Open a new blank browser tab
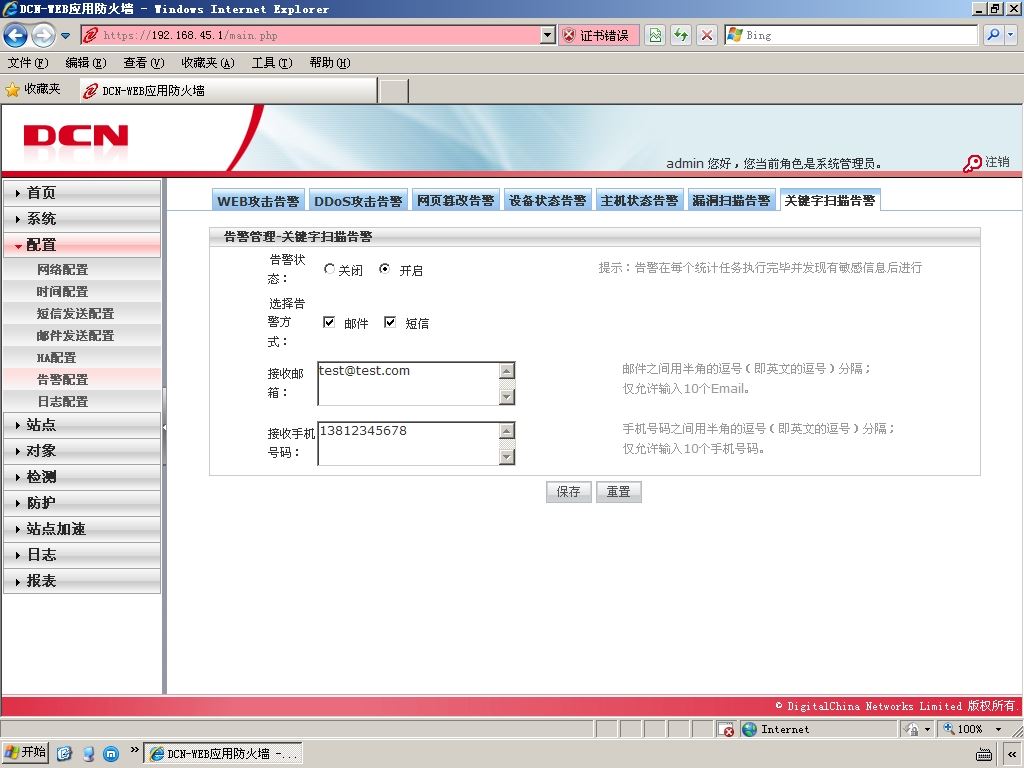The image size is (1024, 768). (394, 91)
